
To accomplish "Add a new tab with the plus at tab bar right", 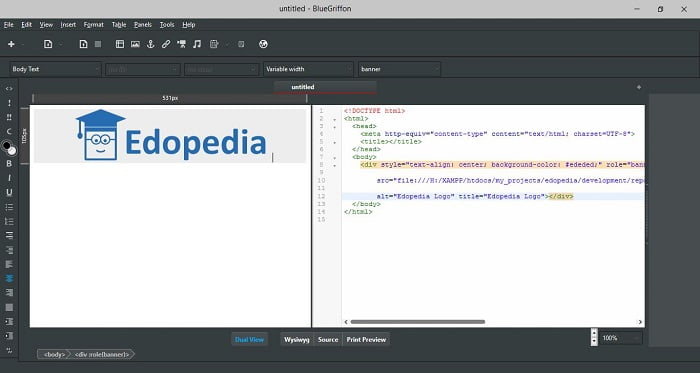I will [639, 87].
